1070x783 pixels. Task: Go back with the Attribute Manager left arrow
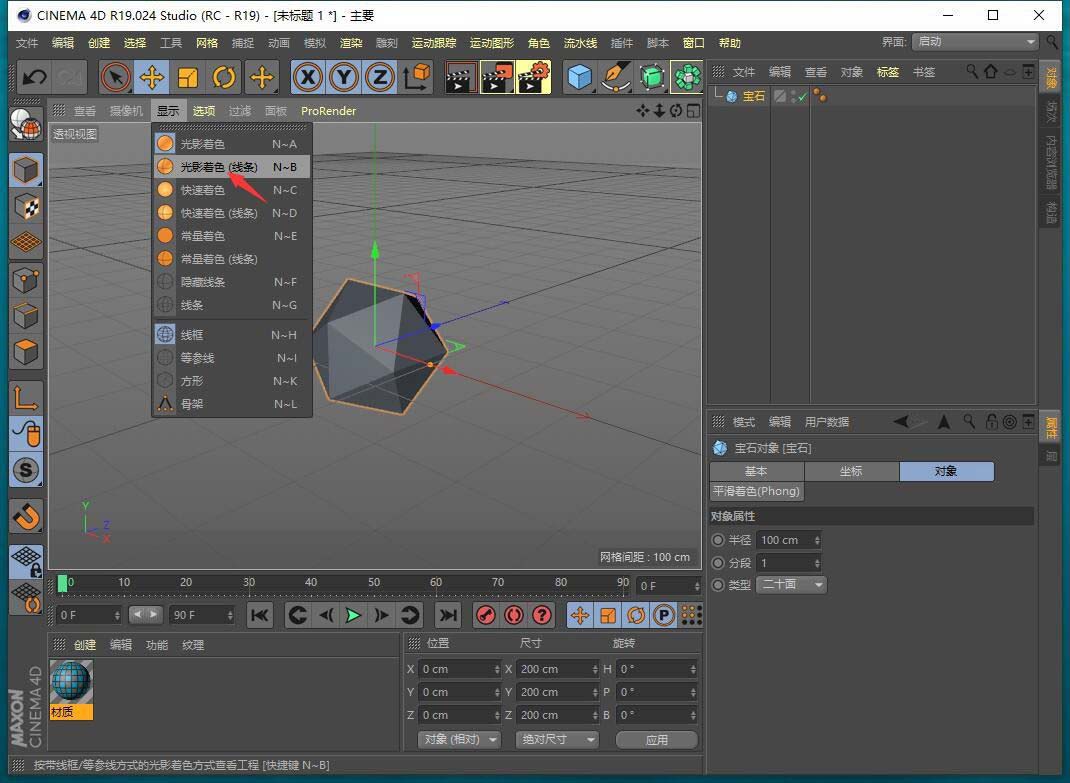click(x=902, y=422)
